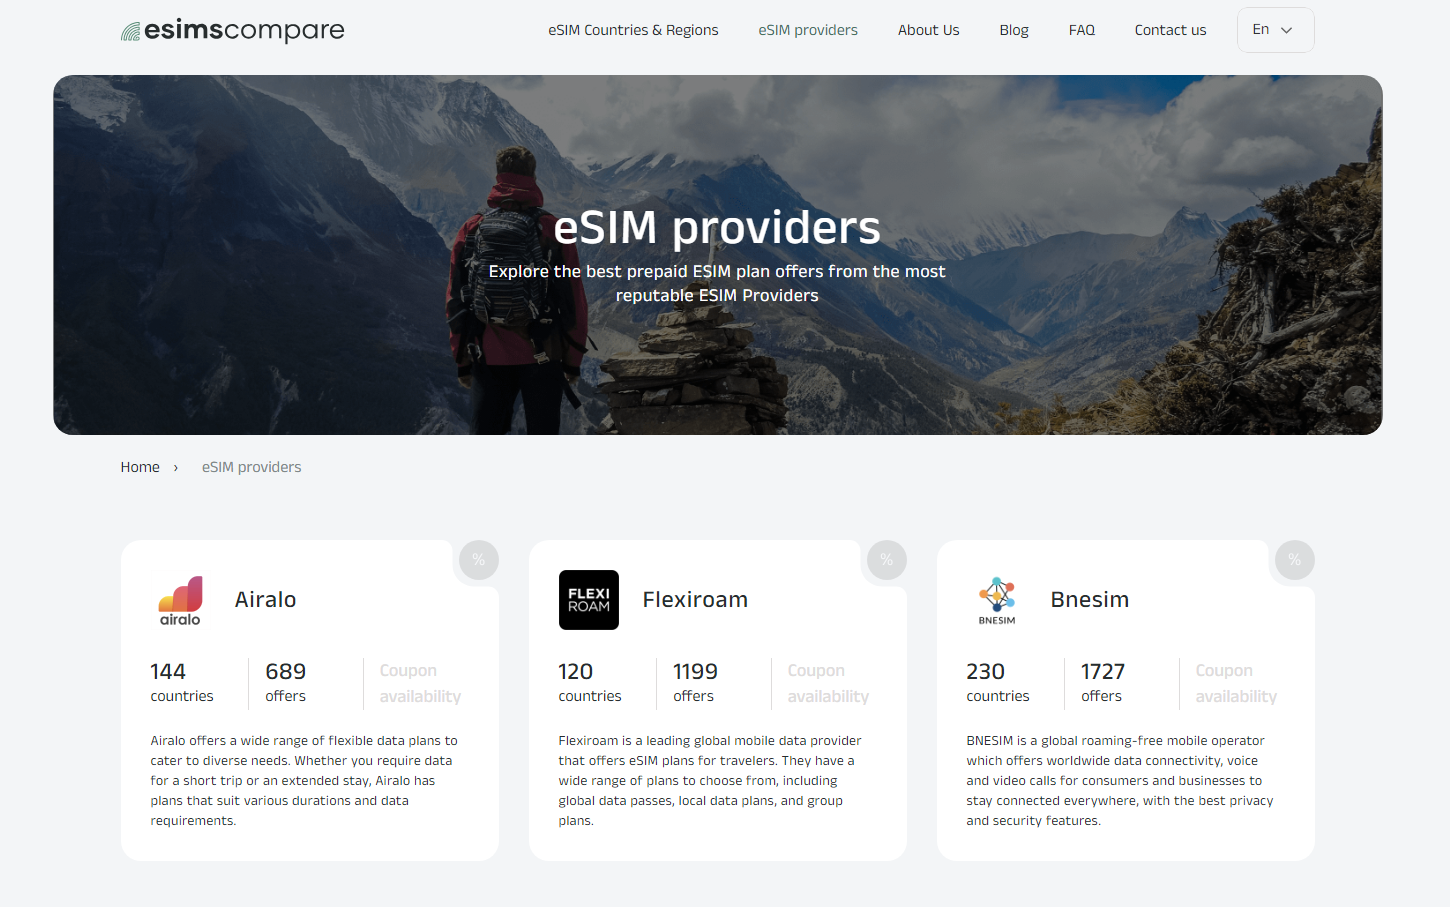Screen dimensions: 1450x907
Task: Click Airalo's 144 countries stat
Action: 182,683
